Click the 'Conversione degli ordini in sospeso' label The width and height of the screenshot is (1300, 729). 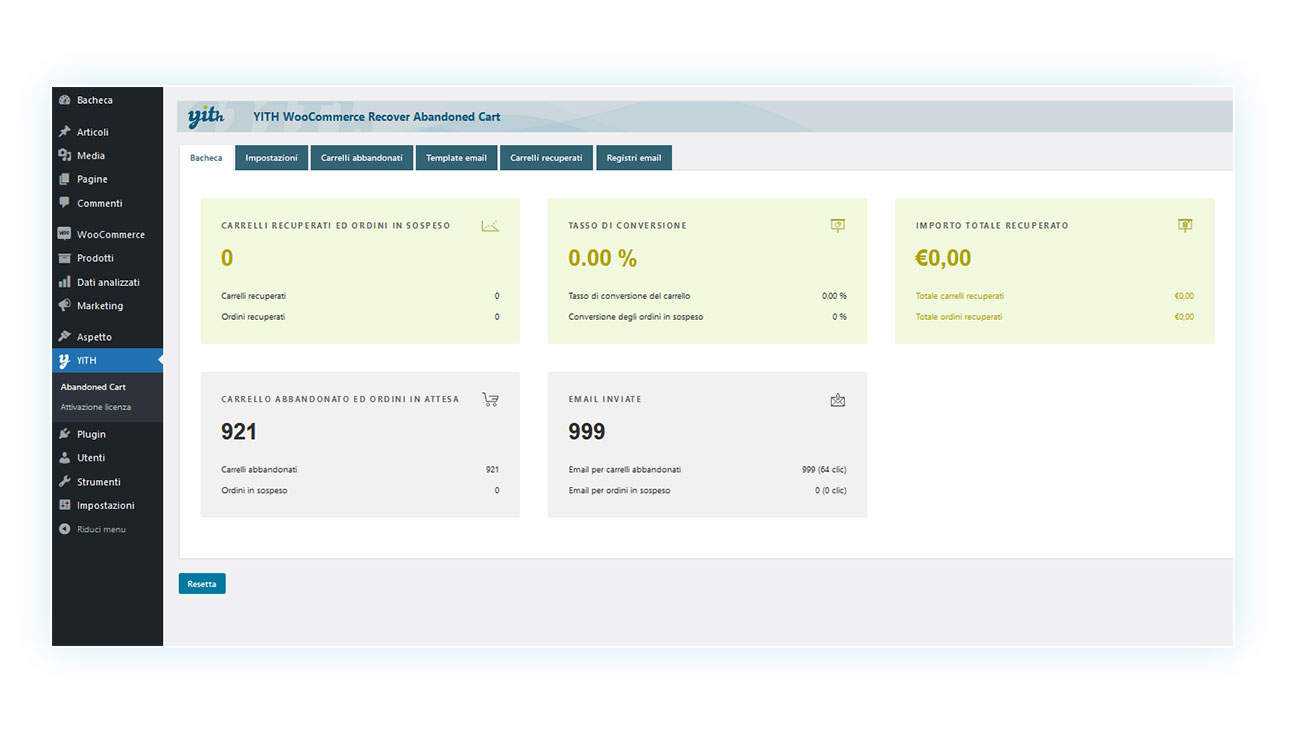coord(636,317)
